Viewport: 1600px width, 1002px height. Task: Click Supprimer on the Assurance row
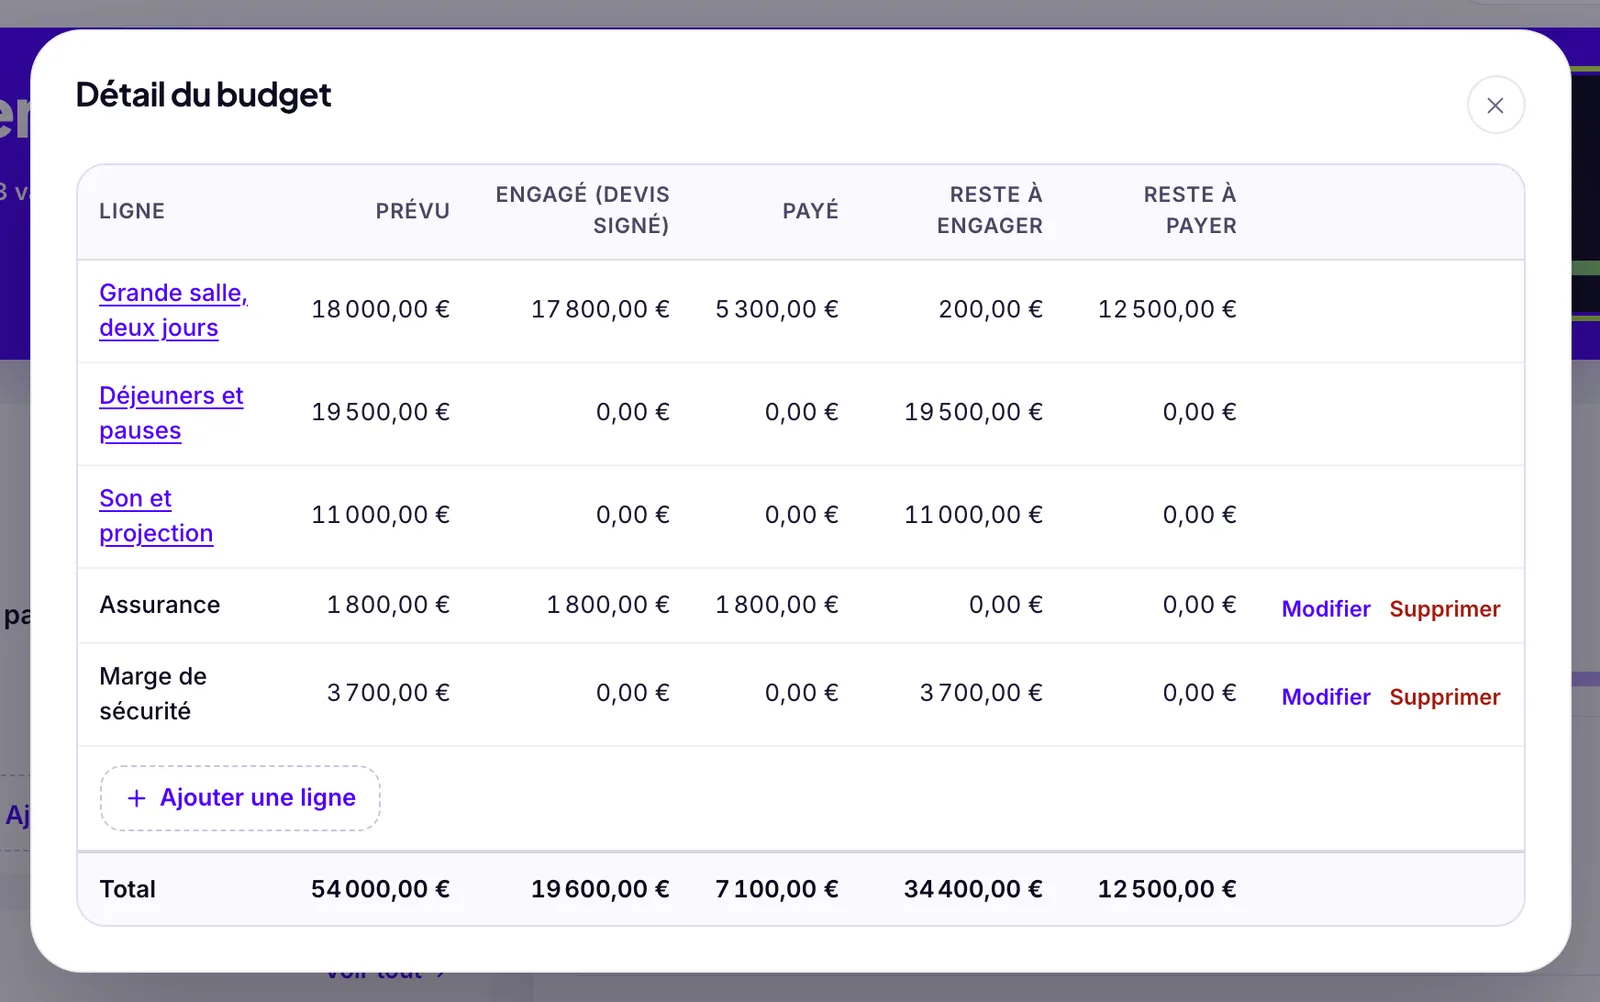click(x=1444, y=609)
